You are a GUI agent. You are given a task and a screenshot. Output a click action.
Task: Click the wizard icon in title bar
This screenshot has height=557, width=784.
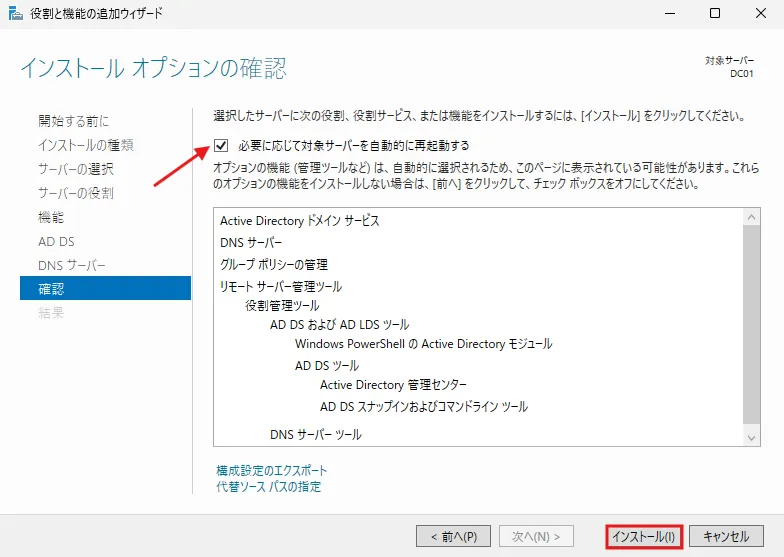pyautogui.click(x=16, y=13)
